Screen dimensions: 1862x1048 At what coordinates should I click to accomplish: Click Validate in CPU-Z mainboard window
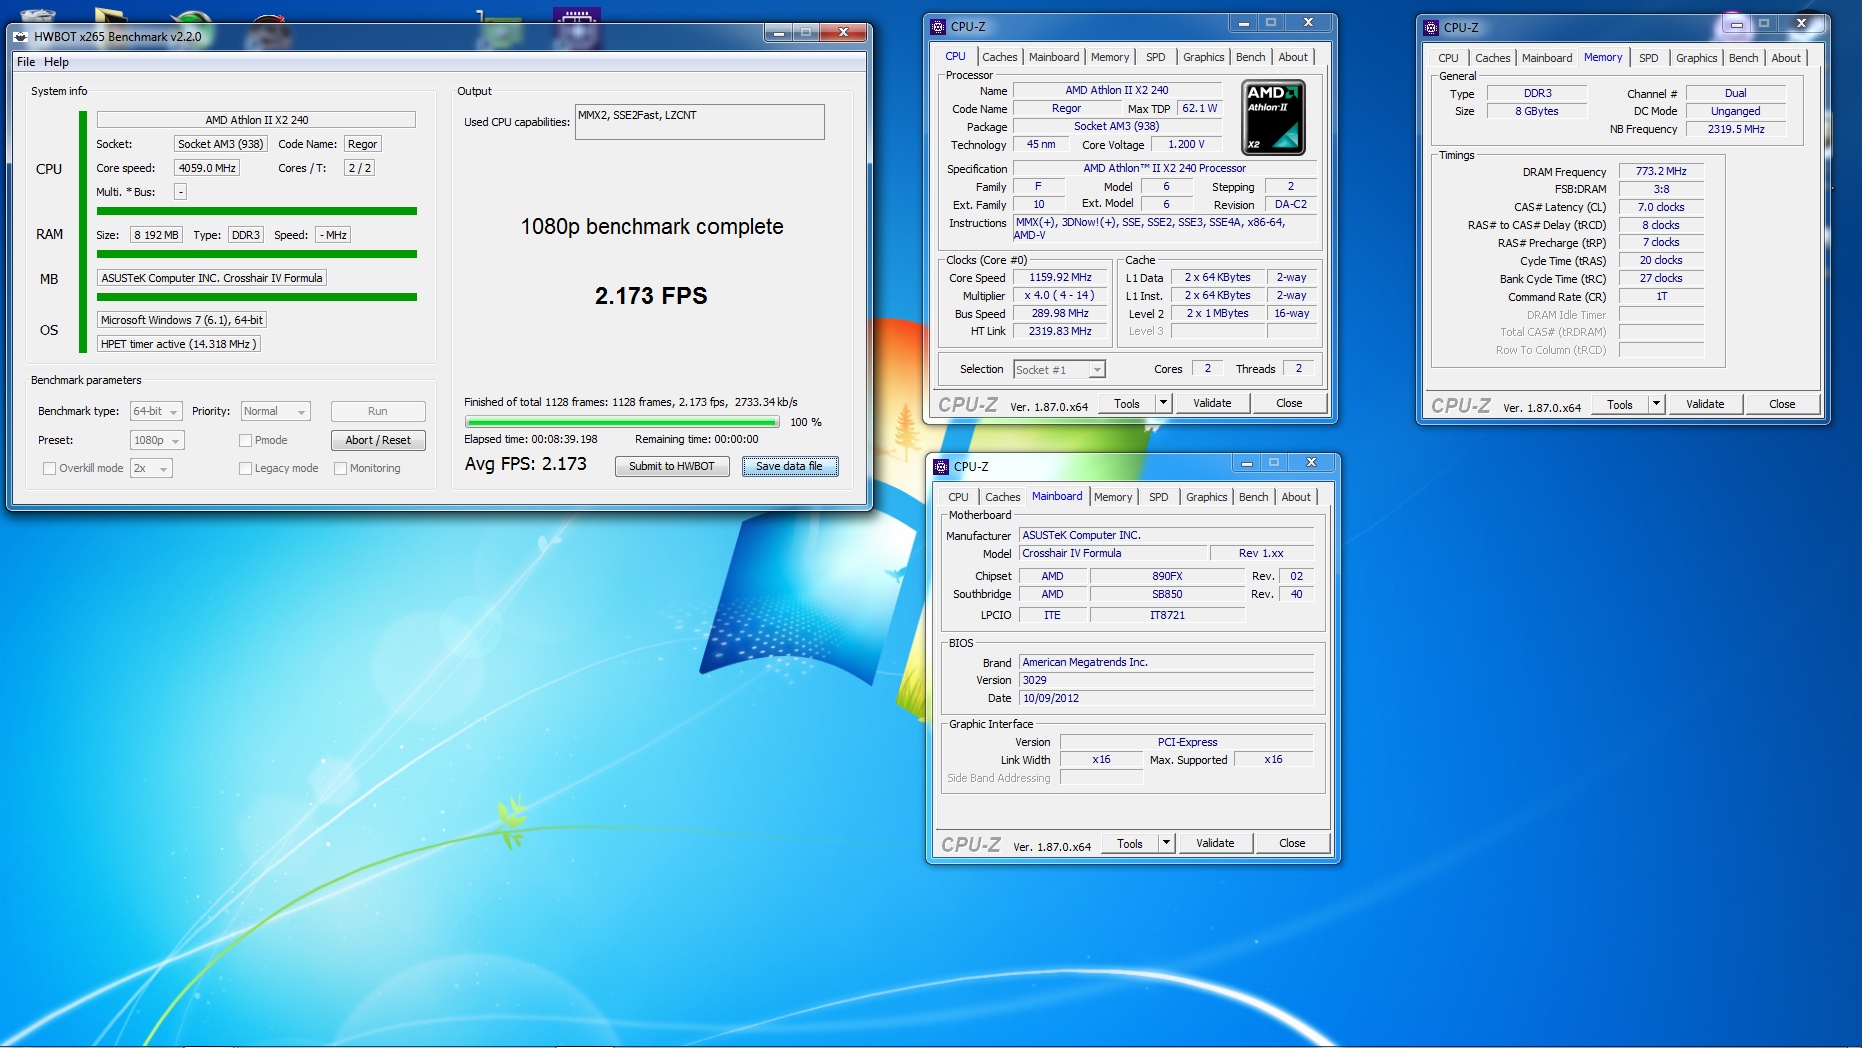[x=1215, y=844]
